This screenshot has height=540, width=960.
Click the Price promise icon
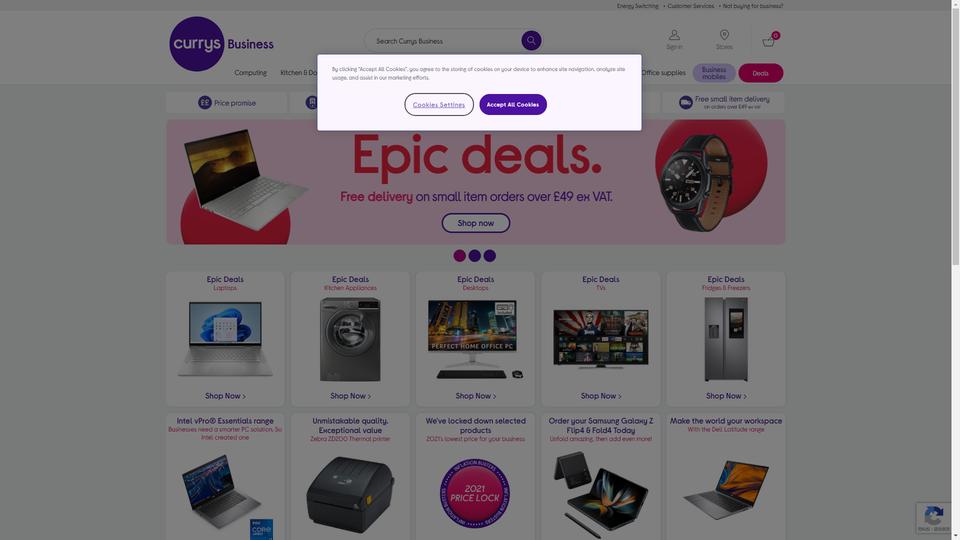click(x=204, y=102)
